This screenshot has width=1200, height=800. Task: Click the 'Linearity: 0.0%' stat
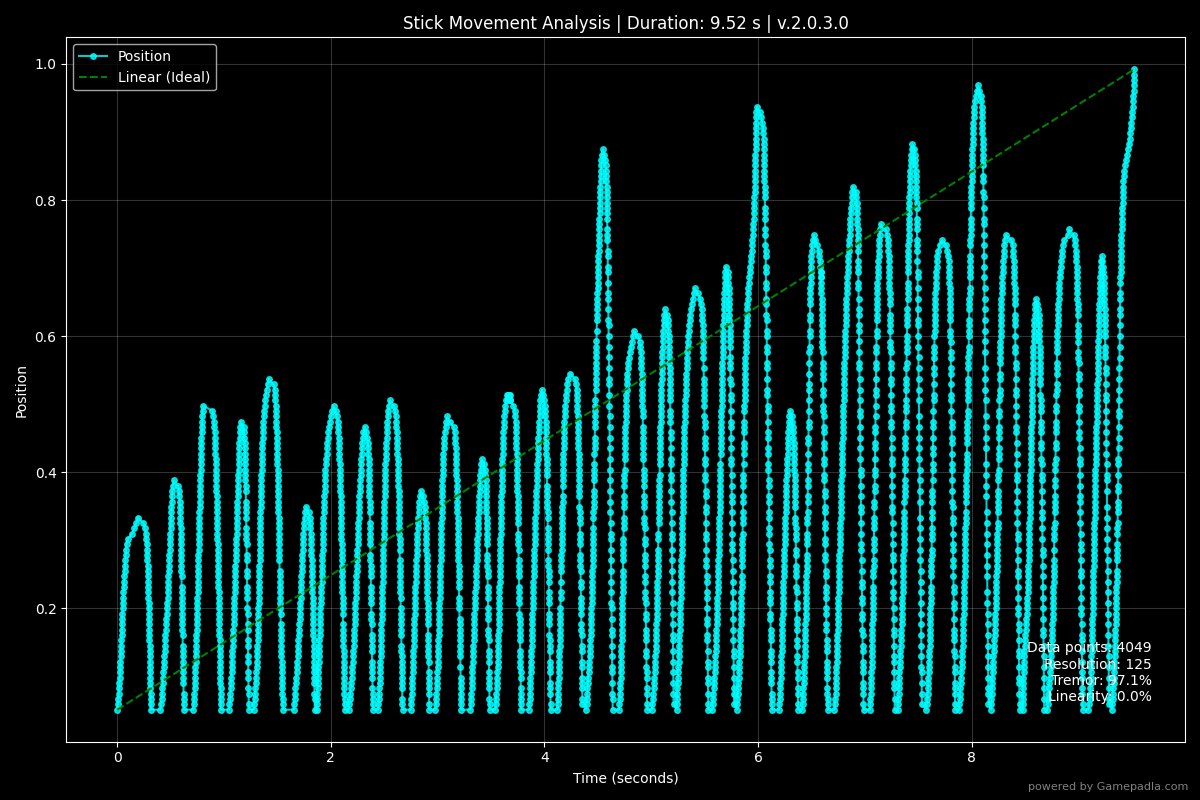click(x=1100, y=696)
